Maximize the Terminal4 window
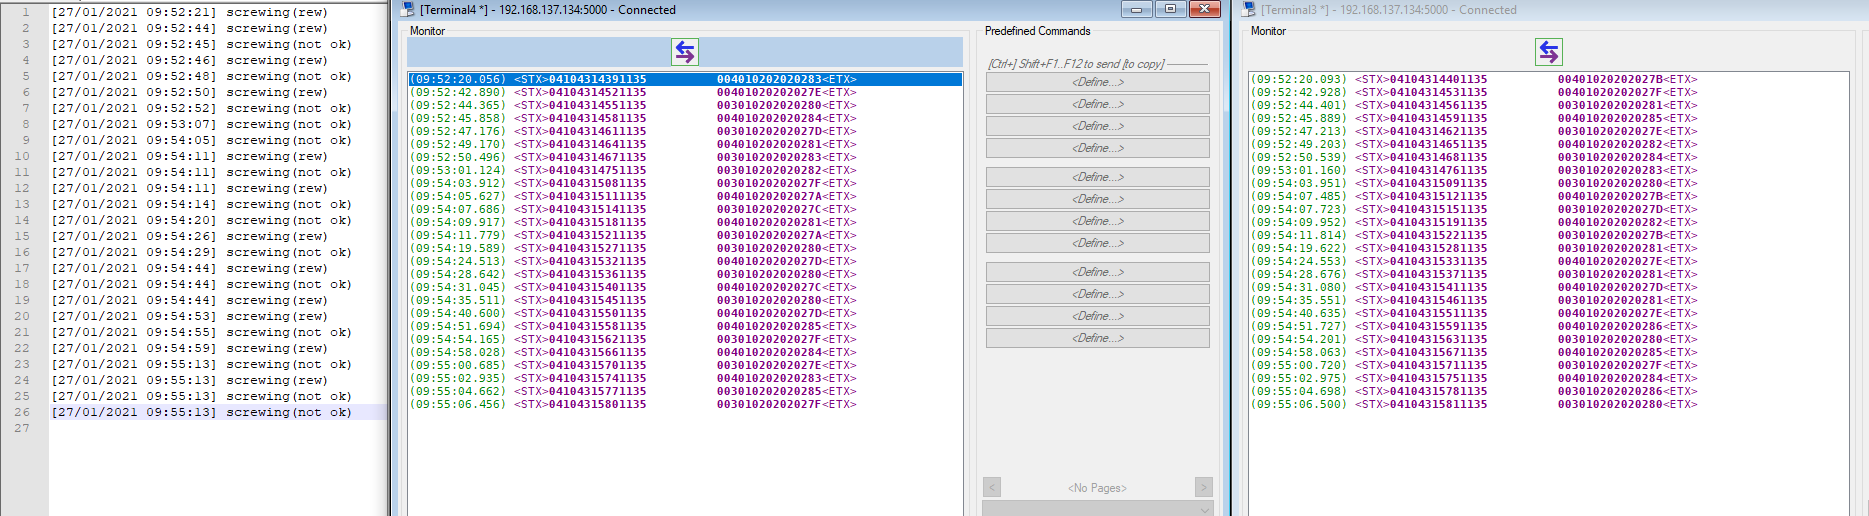 pyautogui.click(x=1171, y=9)
